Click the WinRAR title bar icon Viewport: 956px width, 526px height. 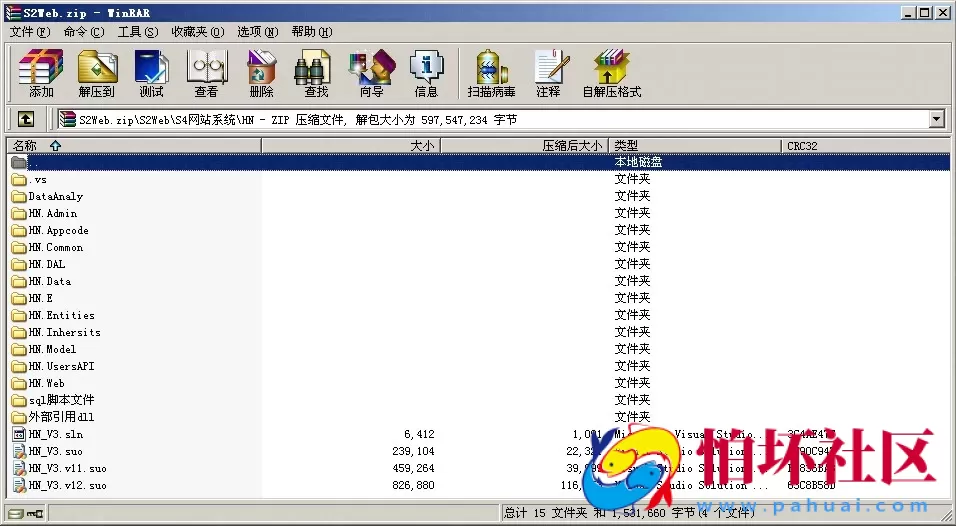point(12,13)
